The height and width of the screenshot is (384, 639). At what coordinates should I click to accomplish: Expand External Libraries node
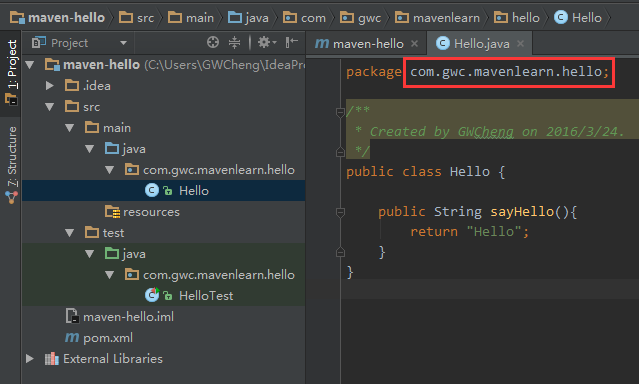pos(30,359)
